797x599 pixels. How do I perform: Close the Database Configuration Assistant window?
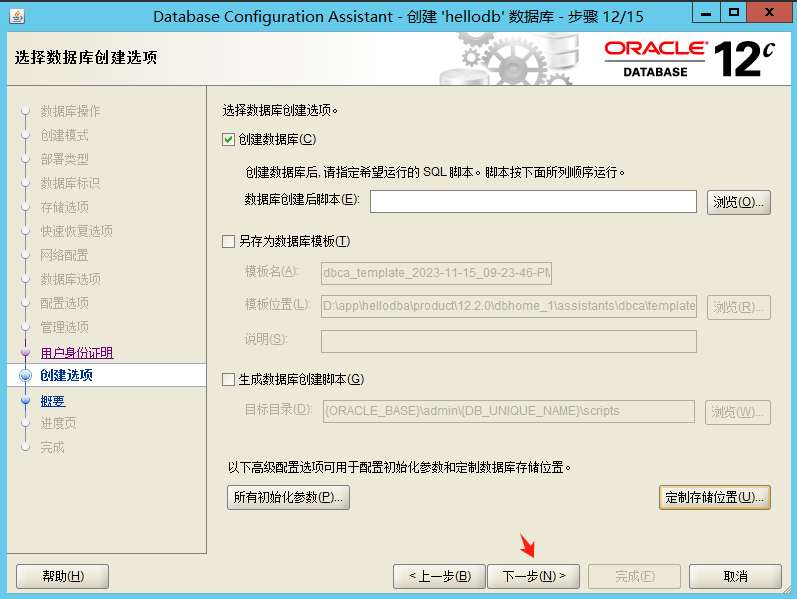point(769,13)
